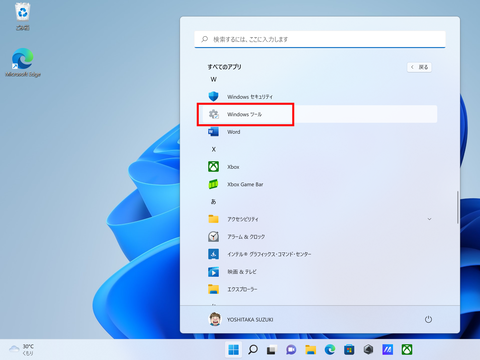The image size is (480, 360).
Task: Open Windows セキュリティ shield icon
Action: [x=213, y=96]
